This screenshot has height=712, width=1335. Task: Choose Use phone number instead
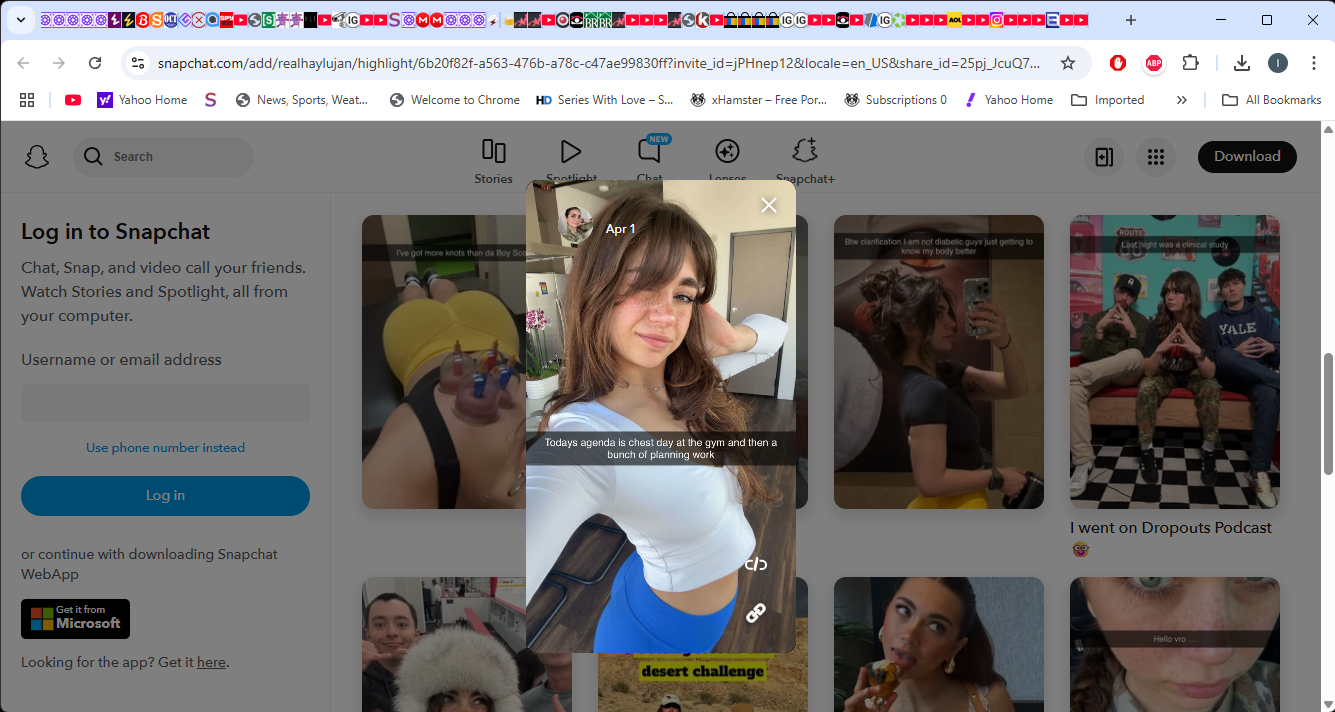pos(165,447)
